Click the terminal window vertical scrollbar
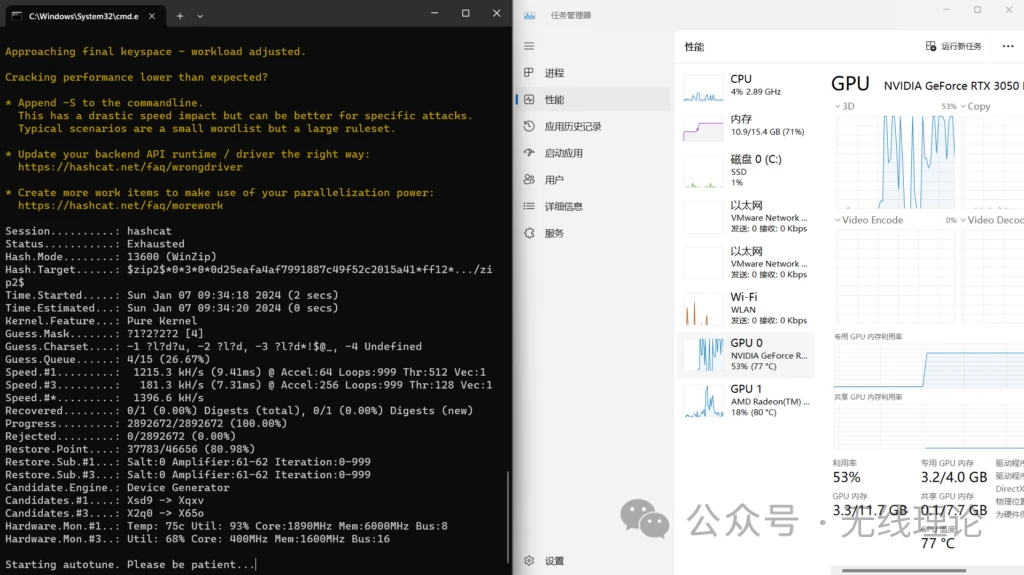 pyautogui.click(x=508, y=516)
